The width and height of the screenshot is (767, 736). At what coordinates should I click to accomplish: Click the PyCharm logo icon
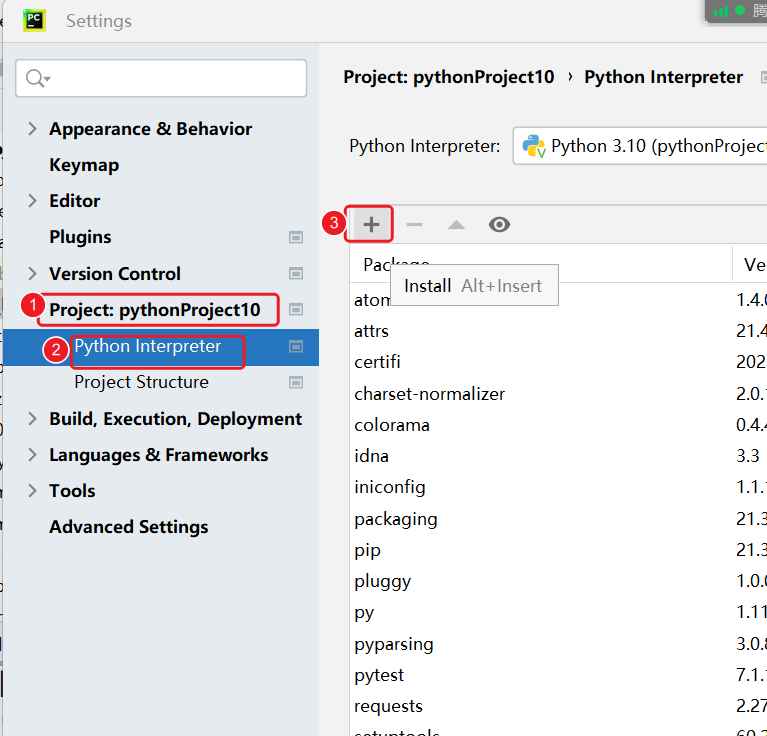[x=34, y=21]
